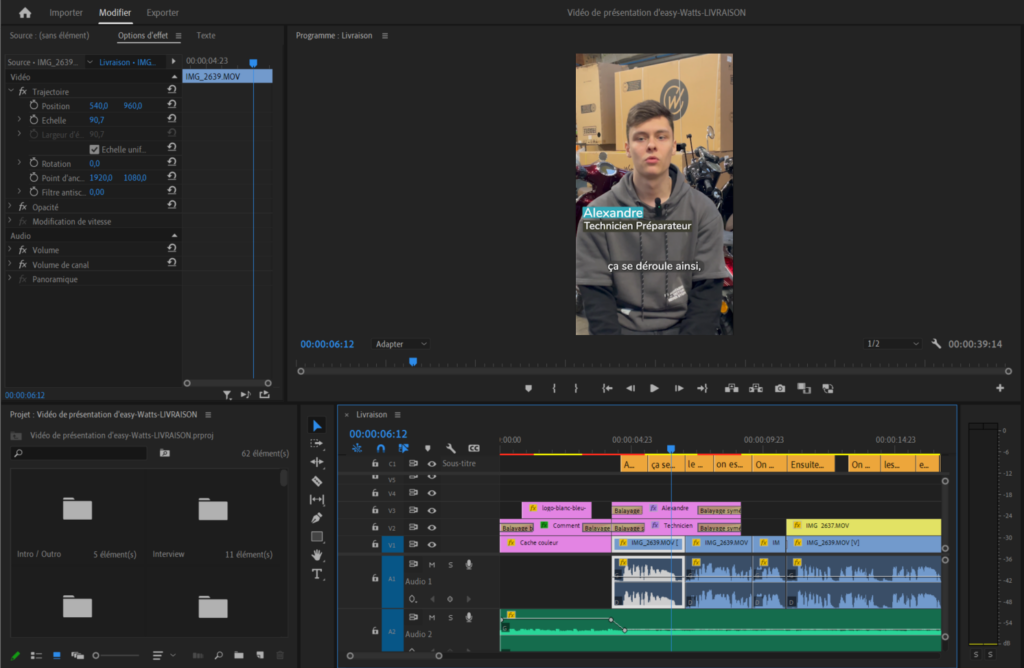The height and width of the screenshot is (668, 1024).
Task: Add a marker in the program monitor
Action: [528, 389]
